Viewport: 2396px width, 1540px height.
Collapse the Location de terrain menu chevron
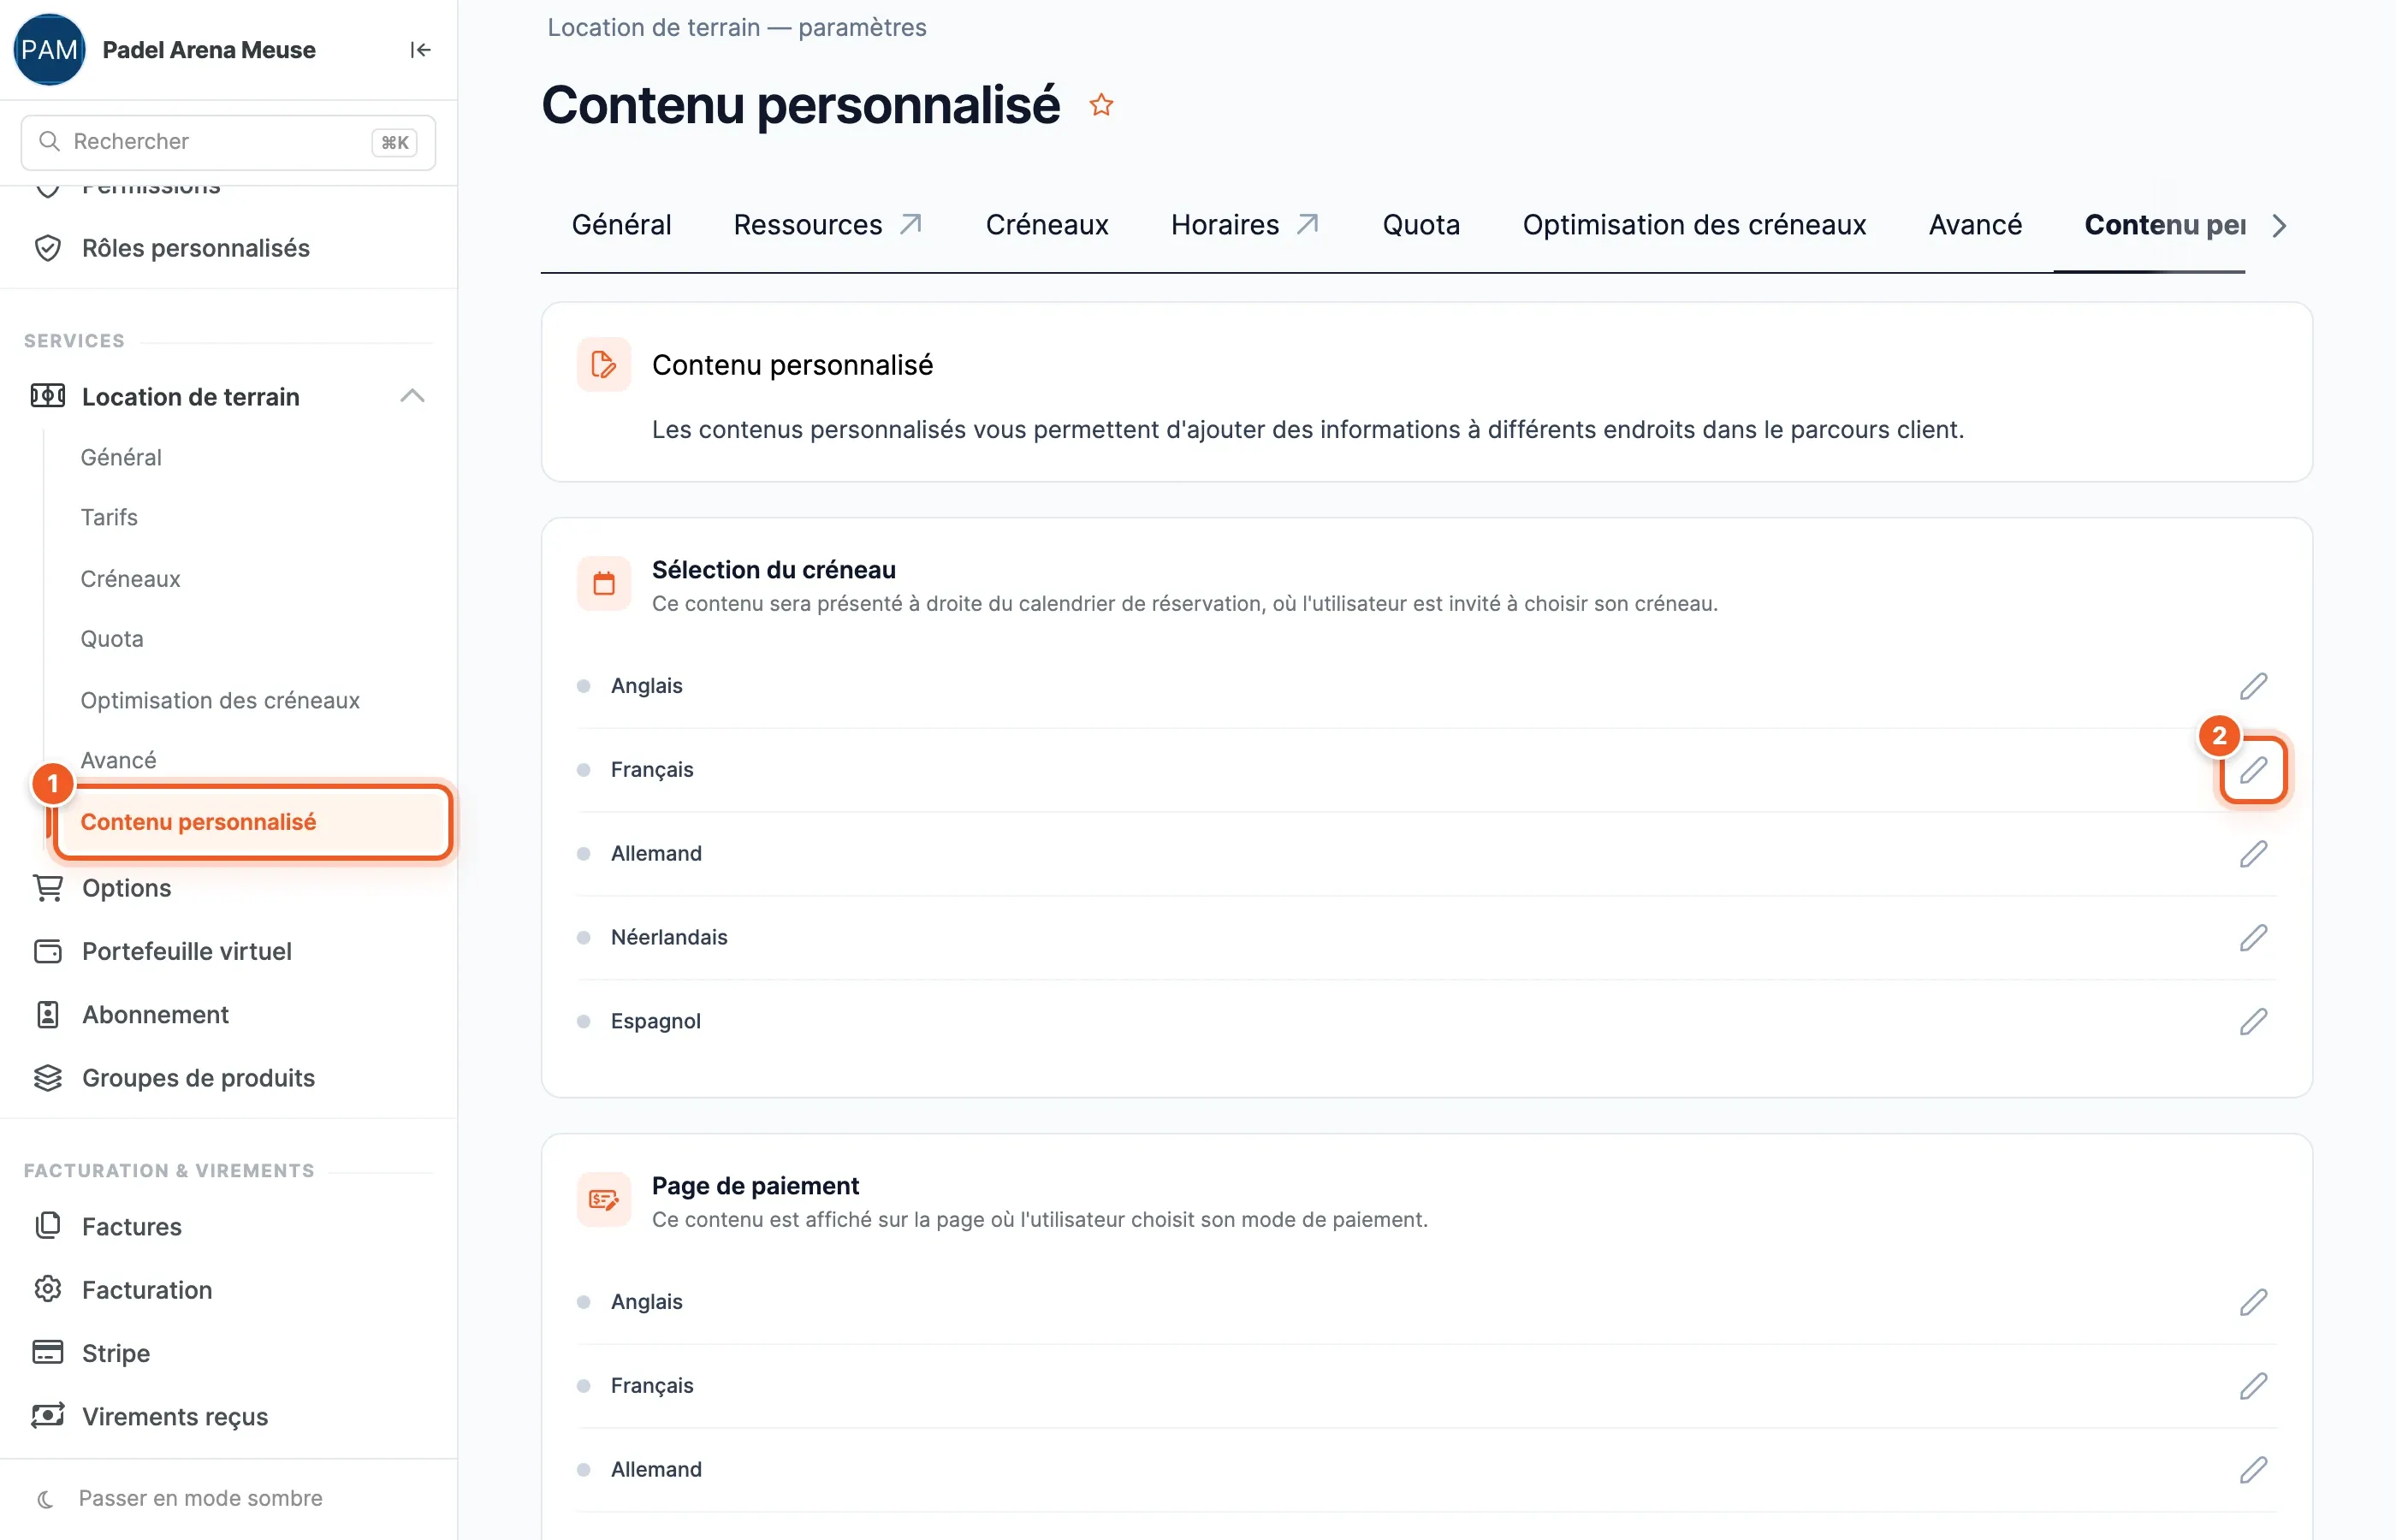tap(412, 397)
